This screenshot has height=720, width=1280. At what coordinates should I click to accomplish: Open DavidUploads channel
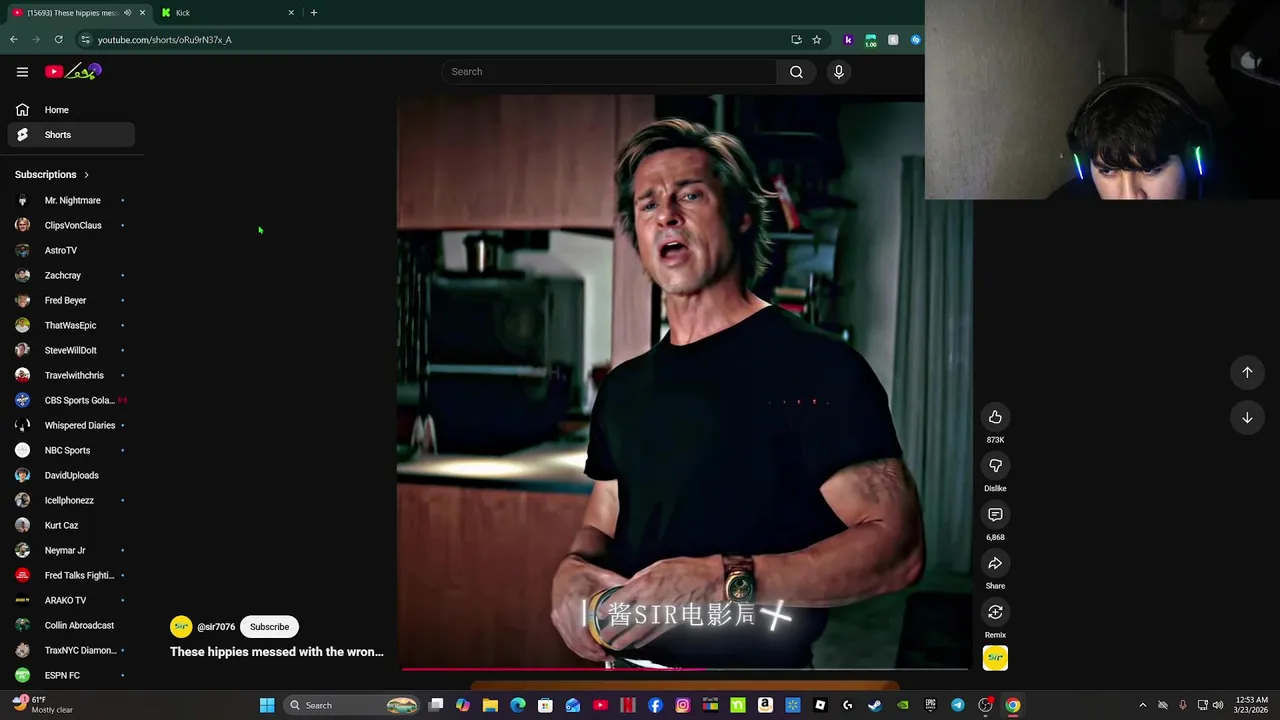[x=71, y=475]
